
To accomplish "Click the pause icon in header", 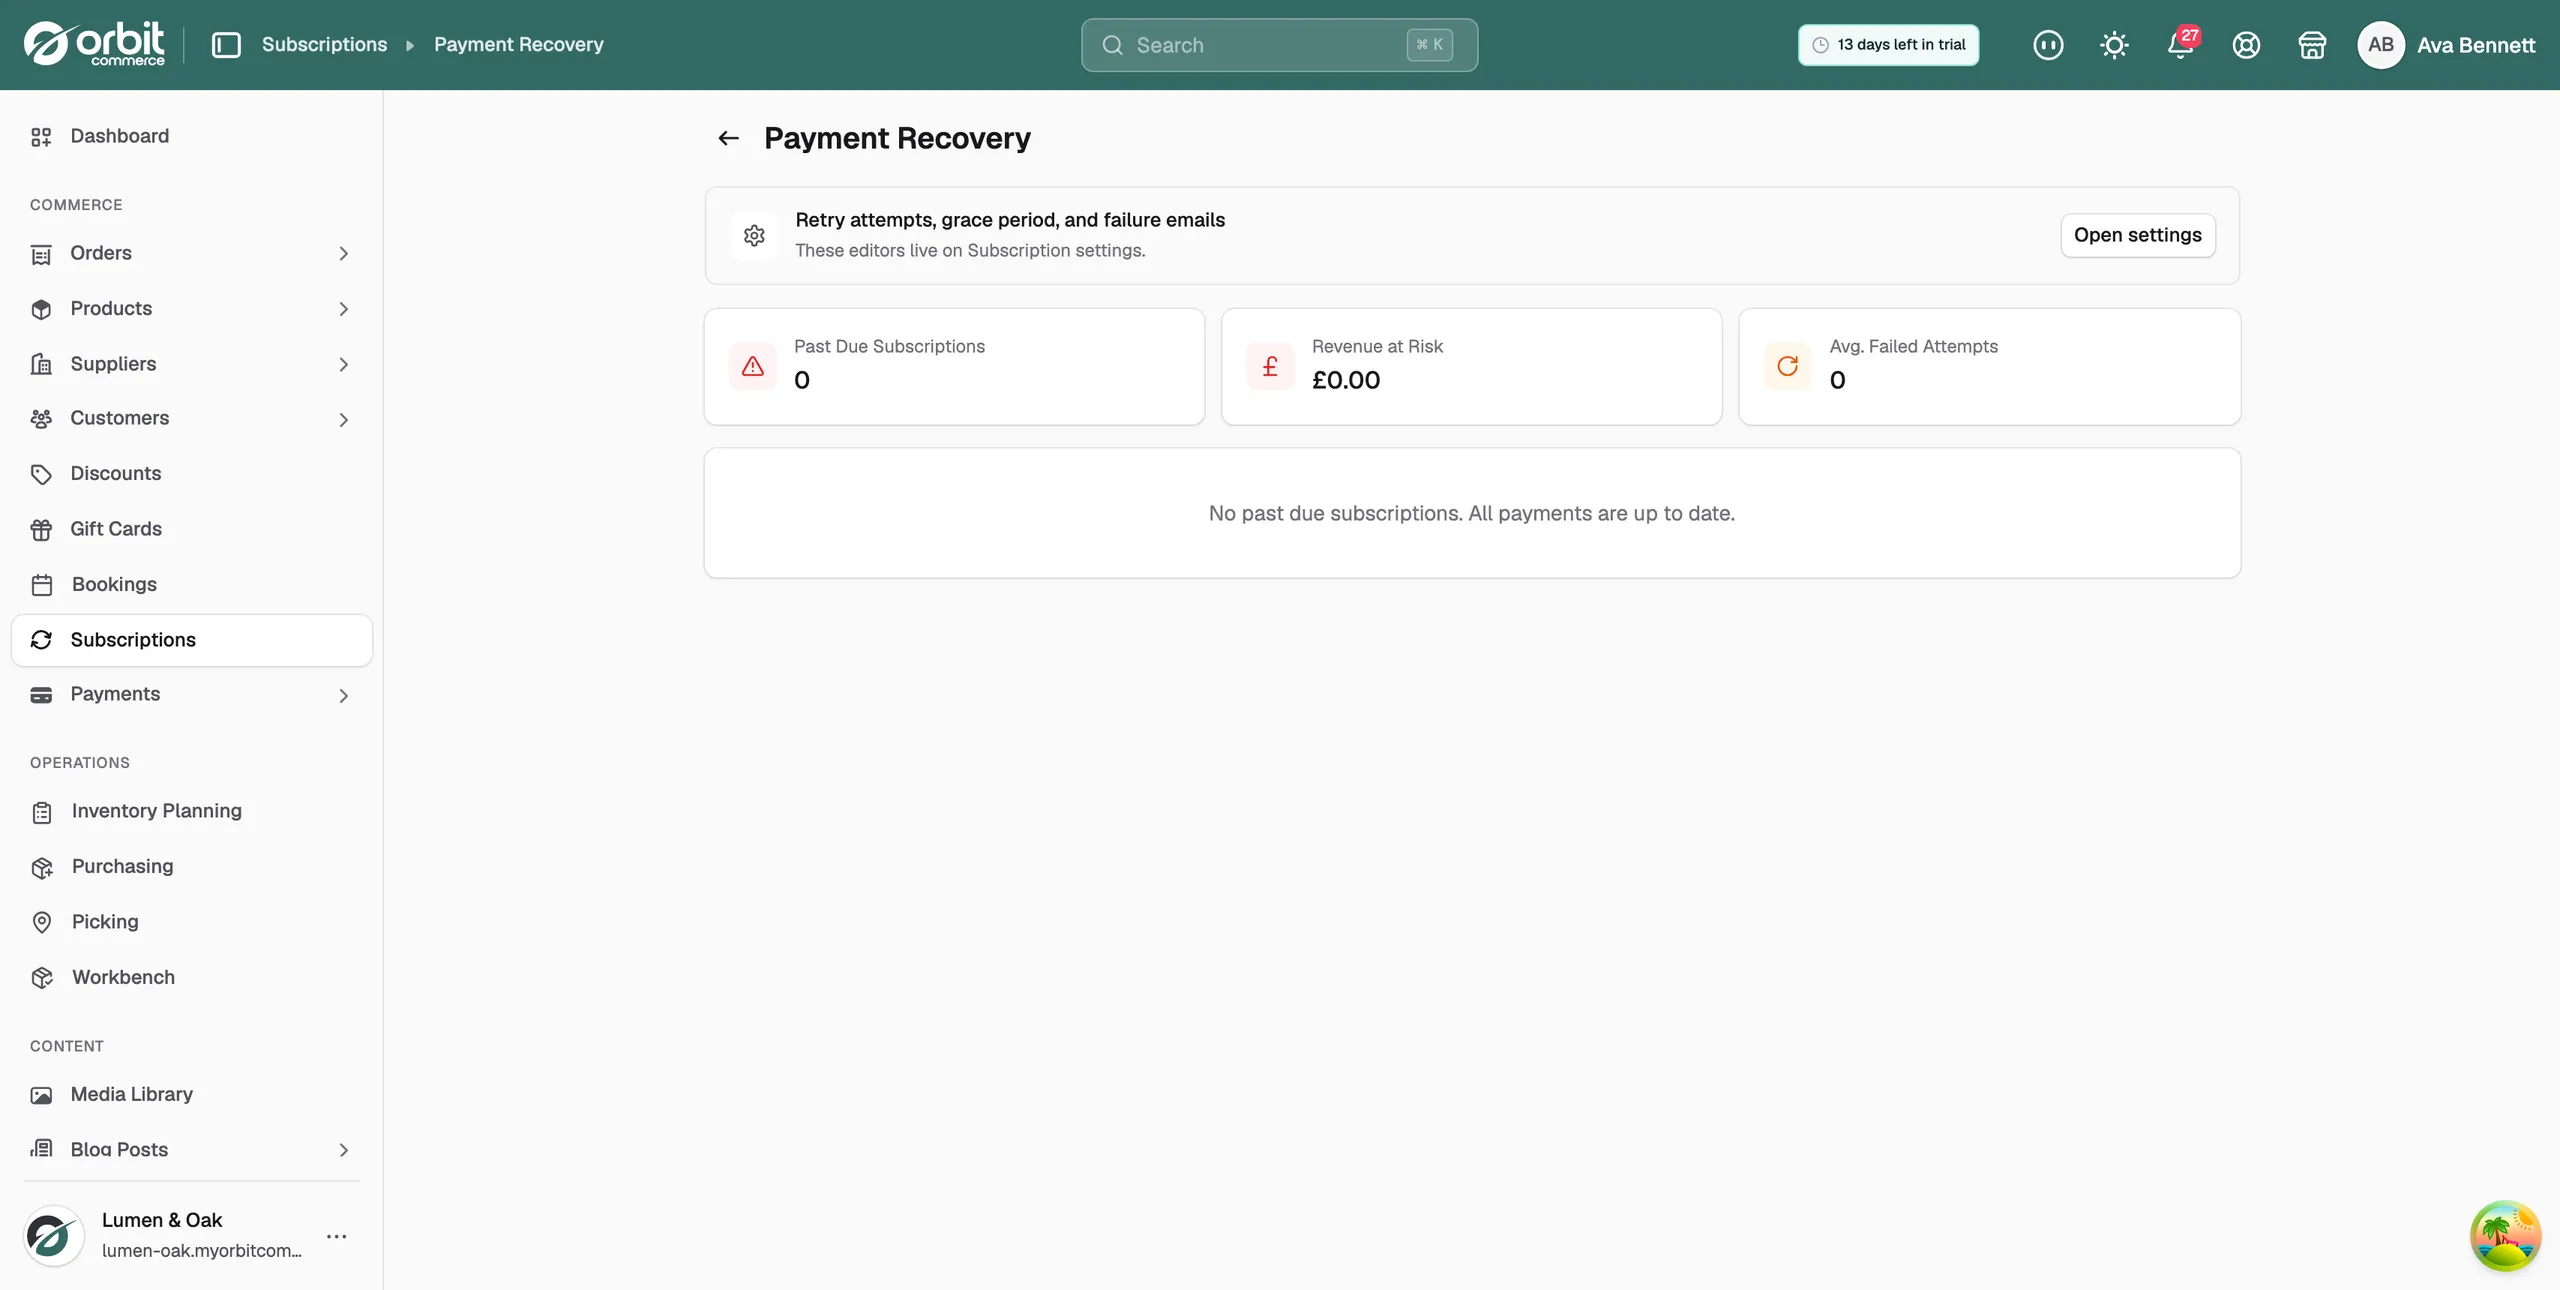I will tap(2048, 45).
